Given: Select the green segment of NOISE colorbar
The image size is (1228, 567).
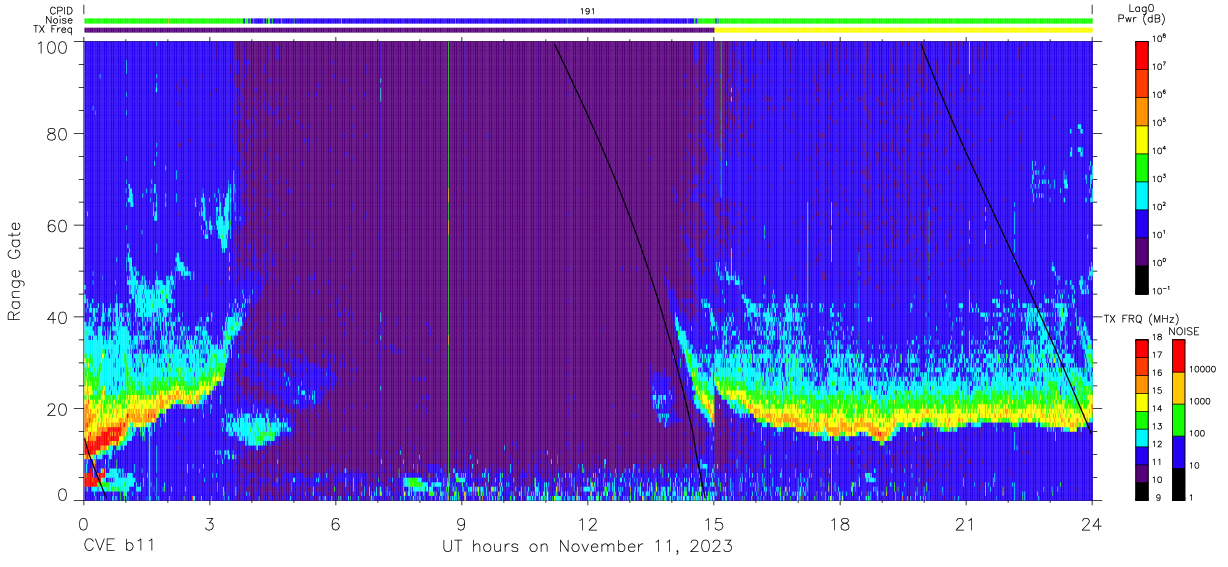Looking at the screenshot, I should (1177, 420).
